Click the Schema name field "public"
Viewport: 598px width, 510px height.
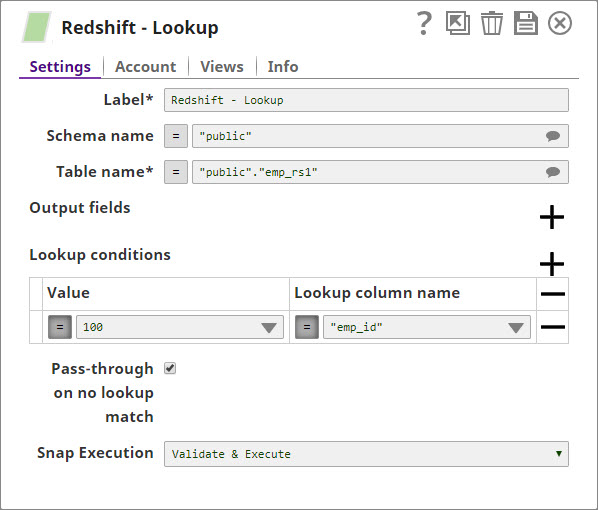click(380, 136)
